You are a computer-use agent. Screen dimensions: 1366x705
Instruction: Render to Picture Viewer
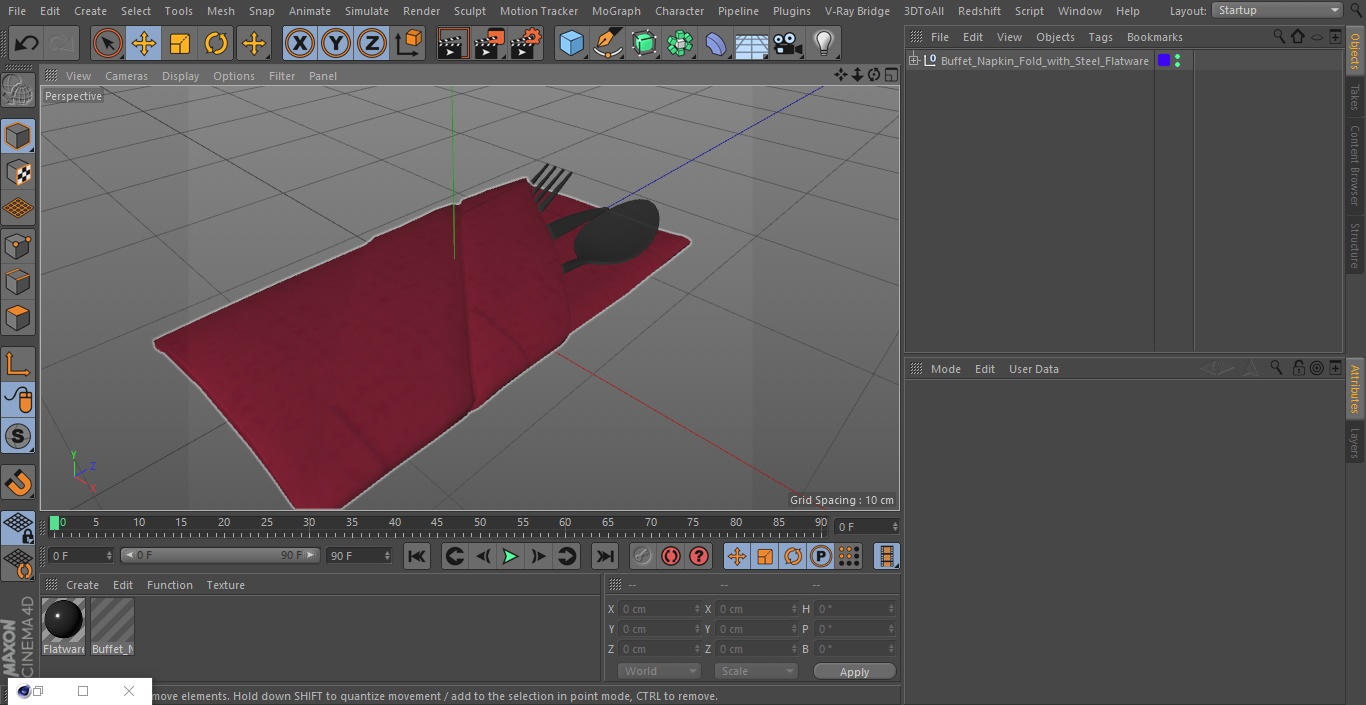tap(489, 43)
